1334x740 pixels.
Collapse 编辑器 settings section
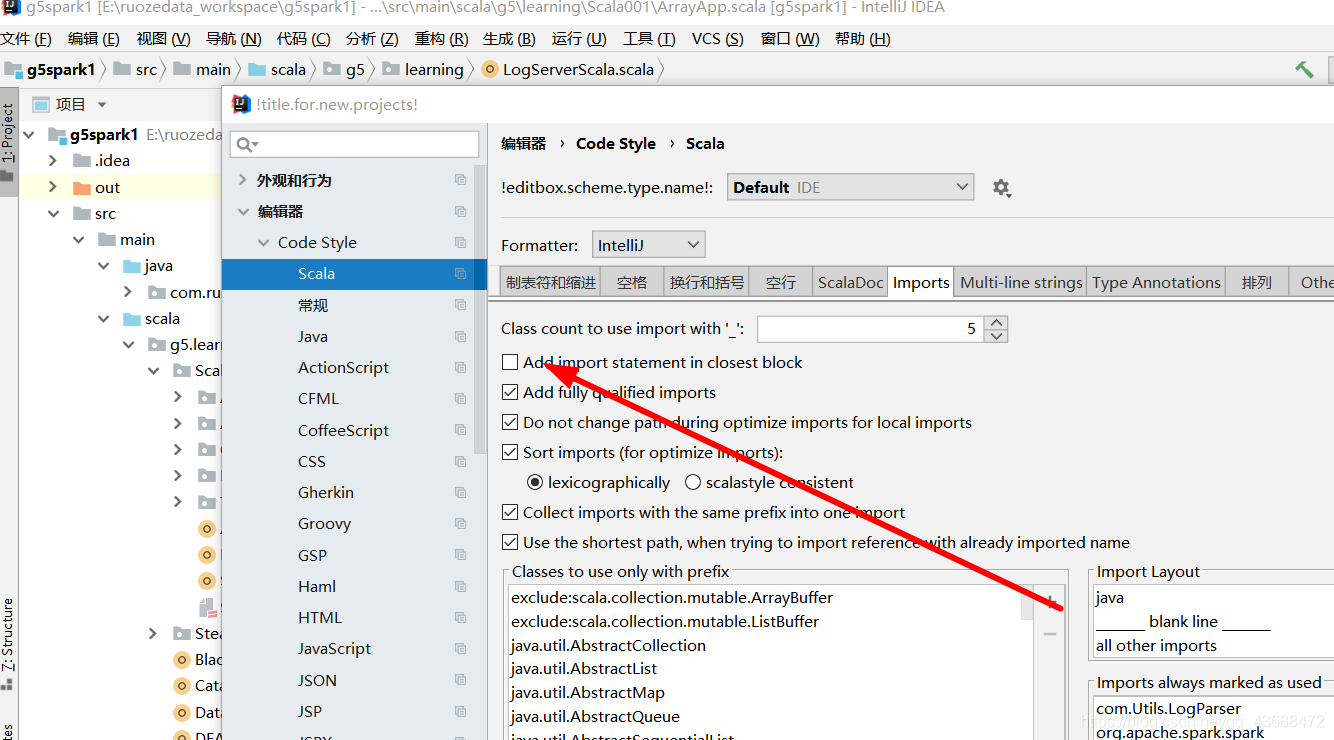(x=243, y=211)
